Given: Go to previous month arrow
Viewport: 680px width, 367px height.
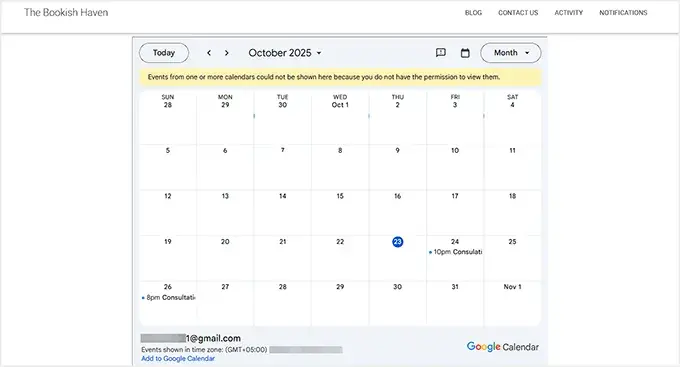Looking at the screenshot, I should point(209,53).
